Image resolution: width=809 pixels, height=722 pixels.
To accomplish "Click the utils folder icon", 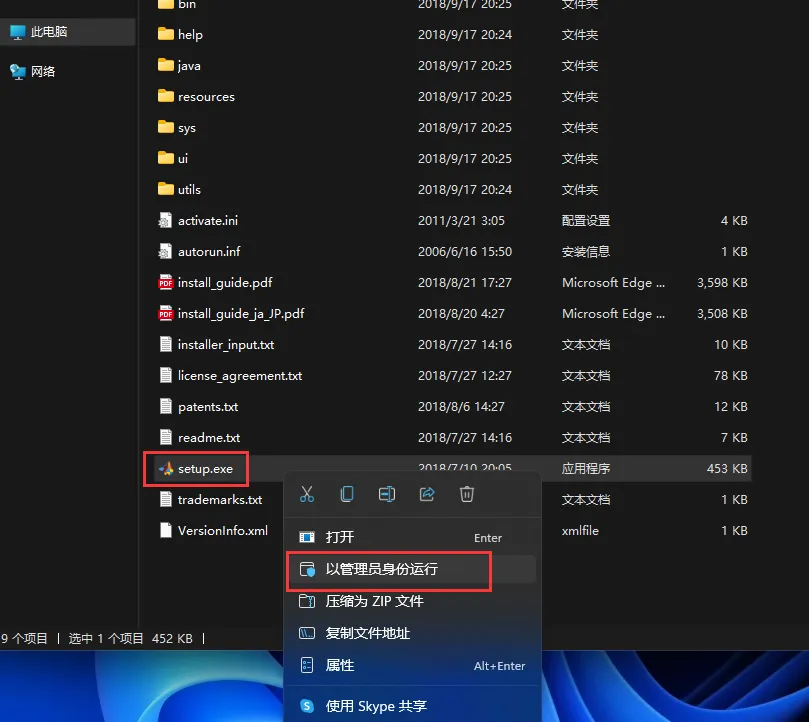I will [166, 189].
